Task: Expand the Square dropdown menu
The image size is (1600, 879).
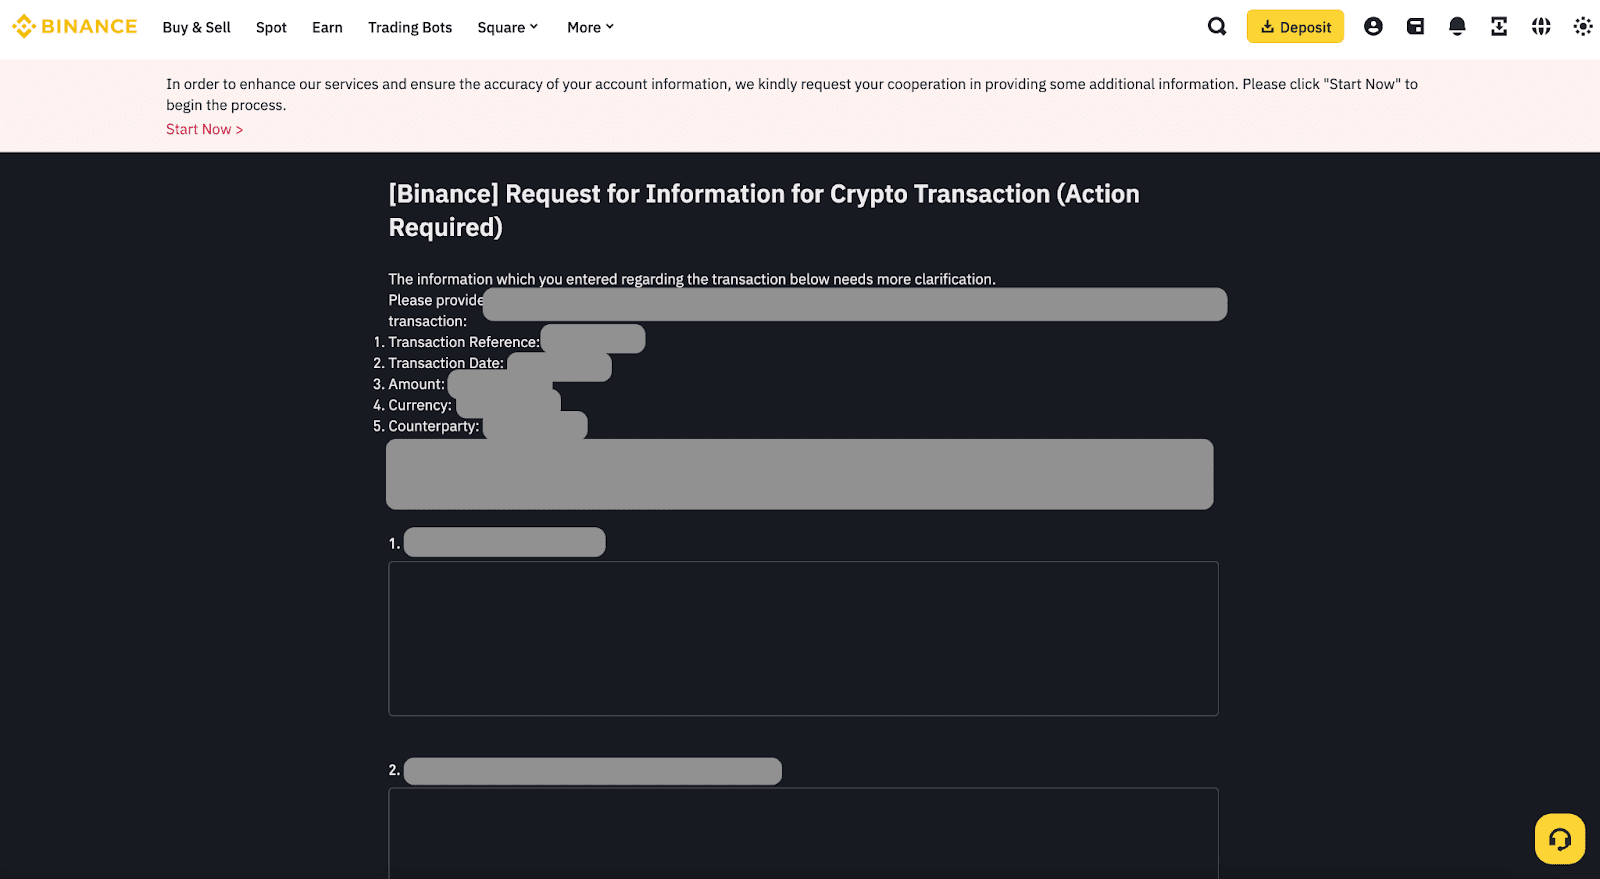Action: [x=508, y=27]
